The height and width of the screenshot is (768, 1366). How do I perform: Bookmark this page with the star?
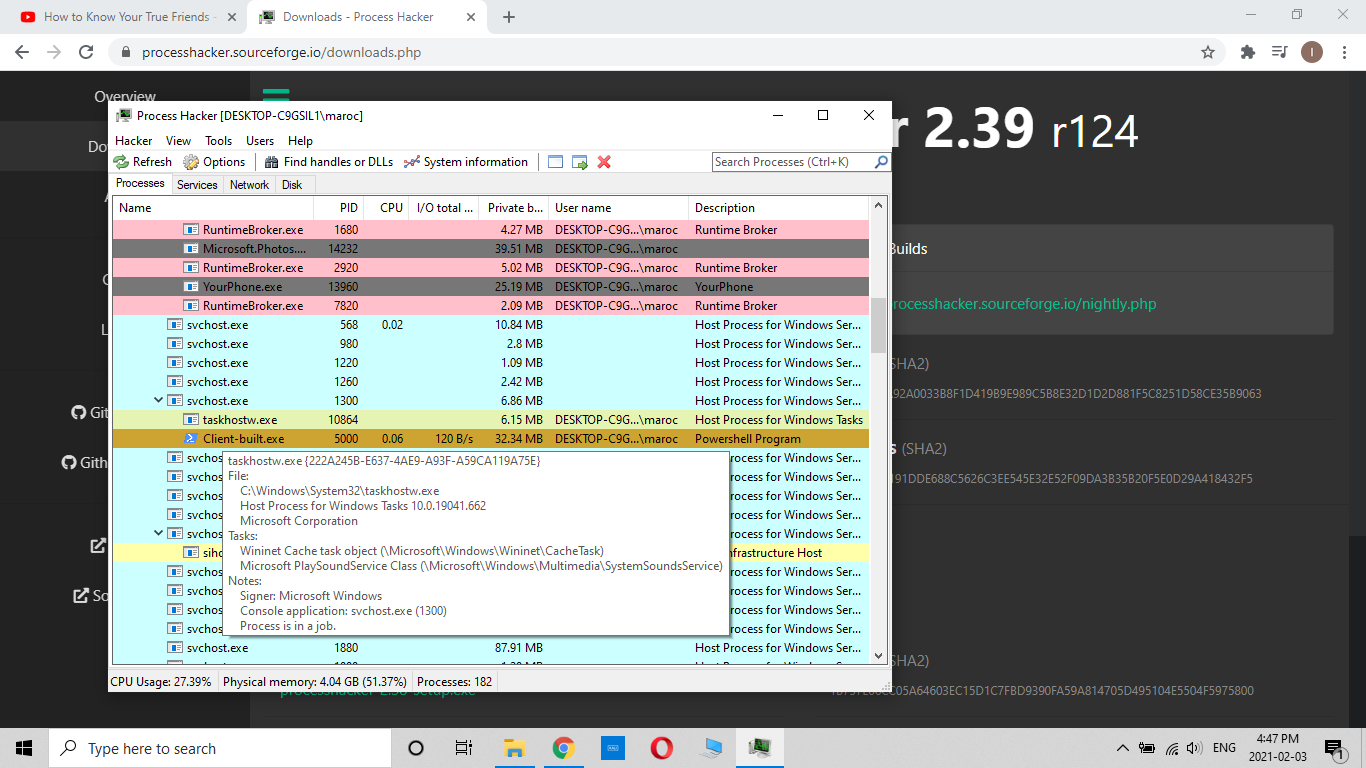[x=1208, y=52]
